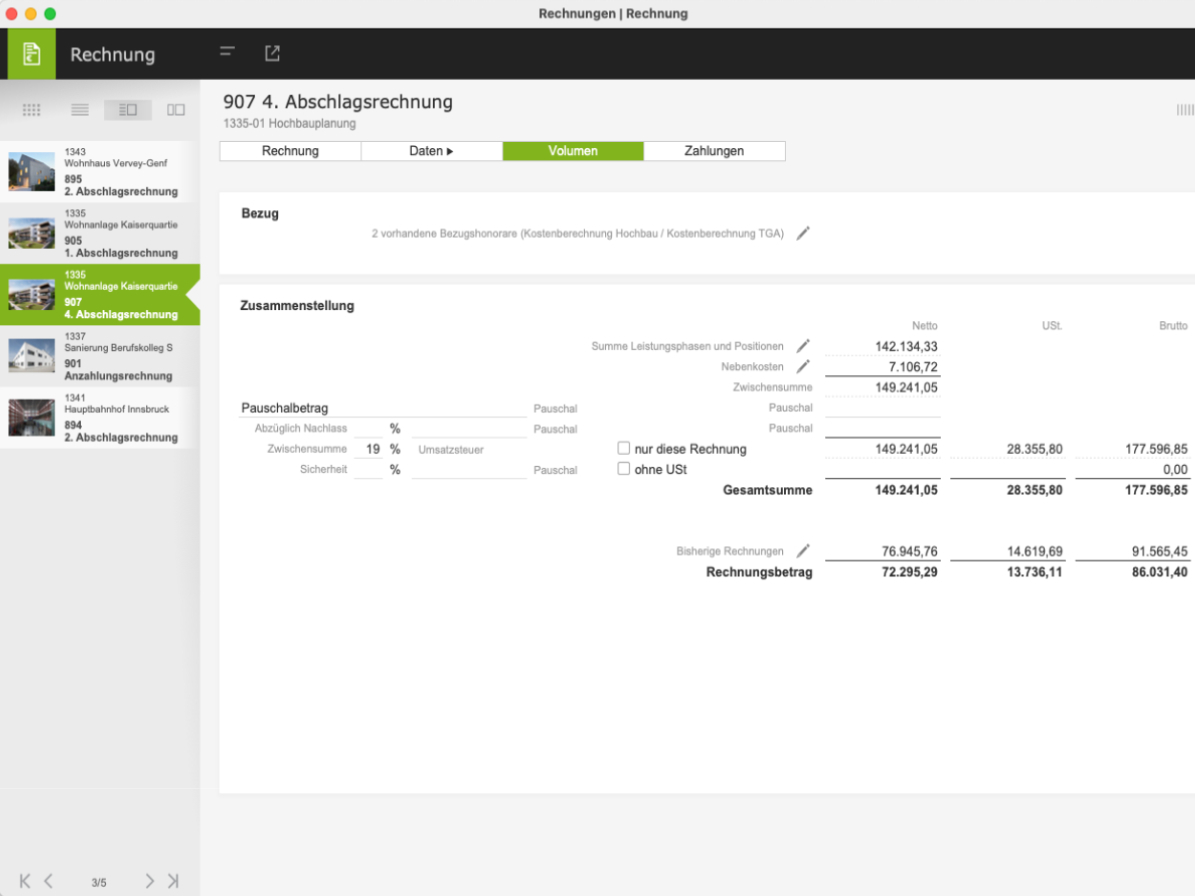Open the hamburger menu icon in header
The height and width of the screenshot is (896, 1195).
coord(227,53)
